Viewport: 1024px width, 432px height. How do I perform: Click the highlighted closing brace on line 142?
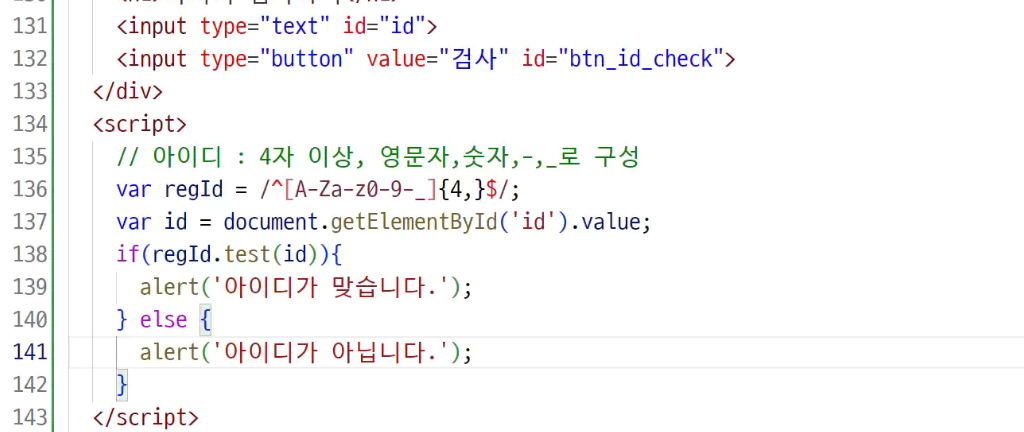tap(122, 385)
